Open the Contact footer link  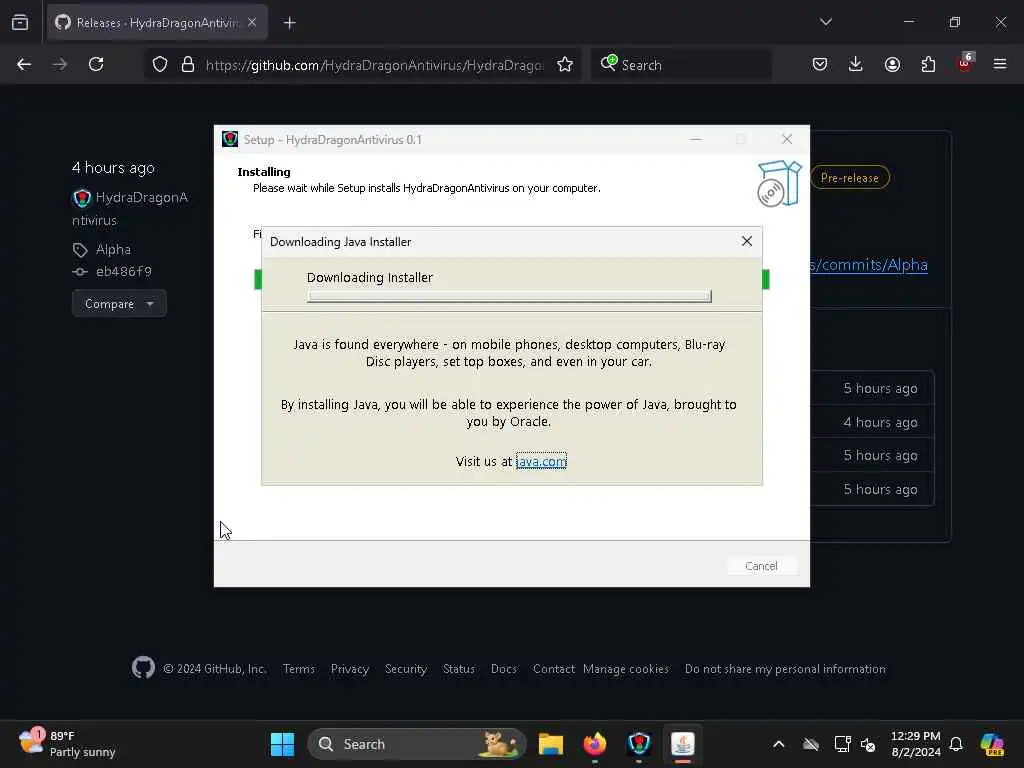(554, 669)
